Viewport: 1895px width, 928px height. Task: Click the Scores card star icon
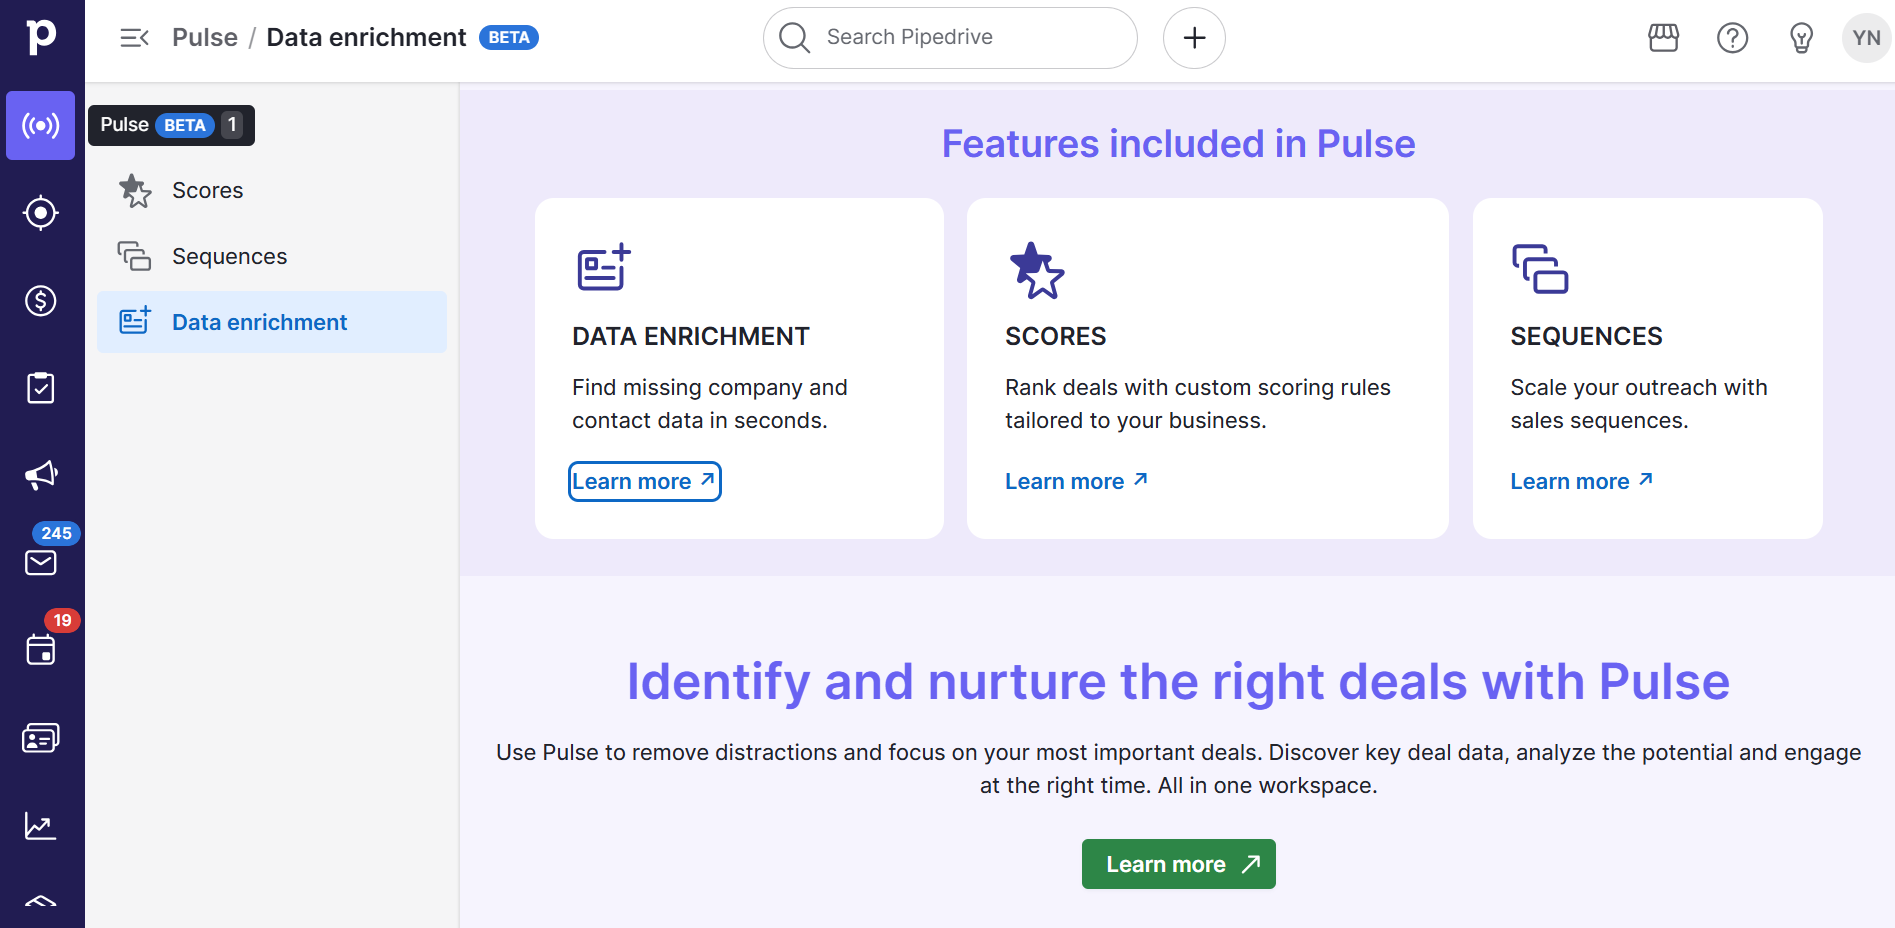click(x=1037, y=270)
